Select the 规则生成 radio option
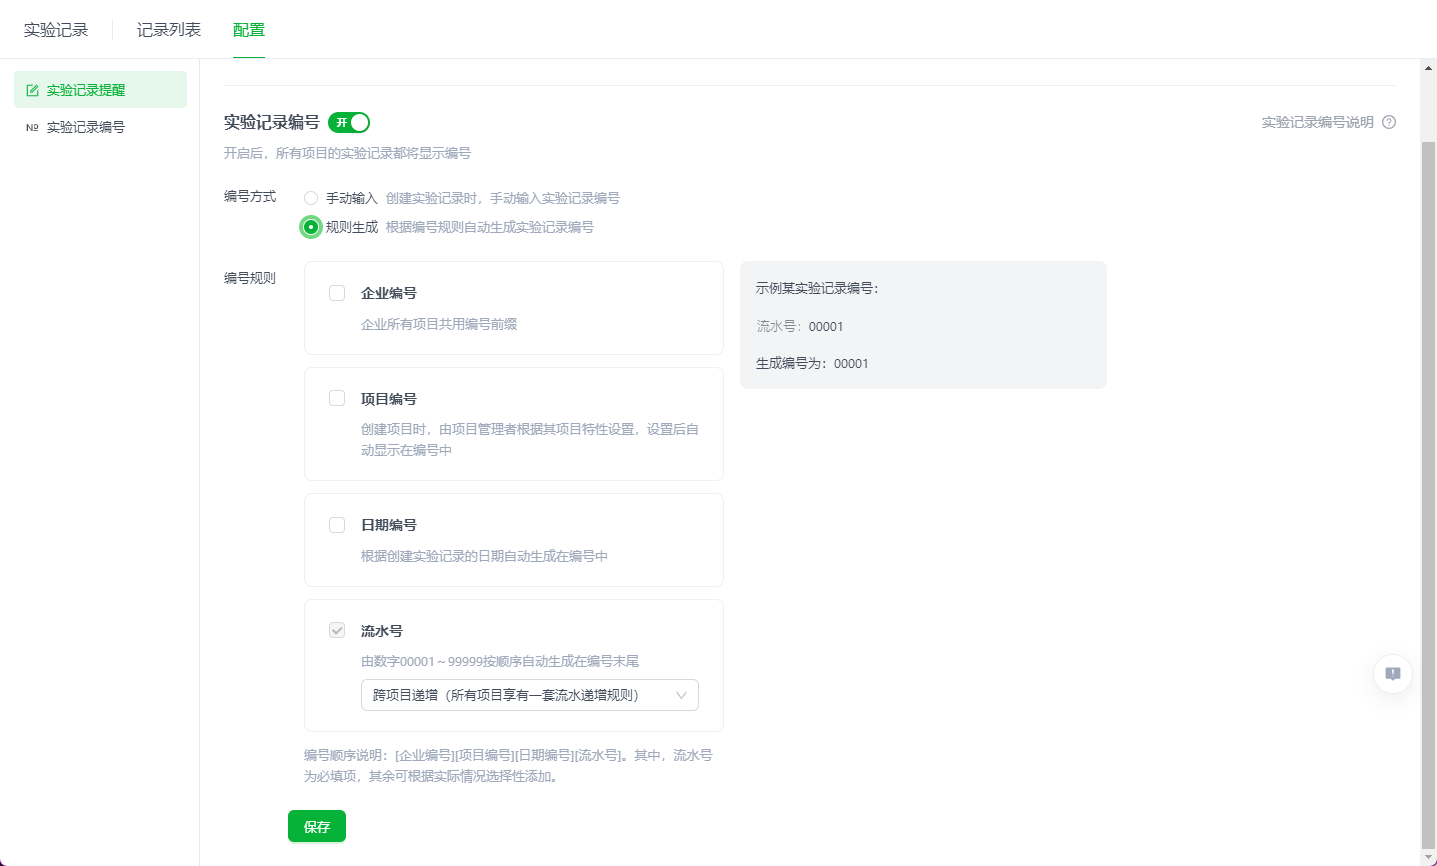 (310, 227)
